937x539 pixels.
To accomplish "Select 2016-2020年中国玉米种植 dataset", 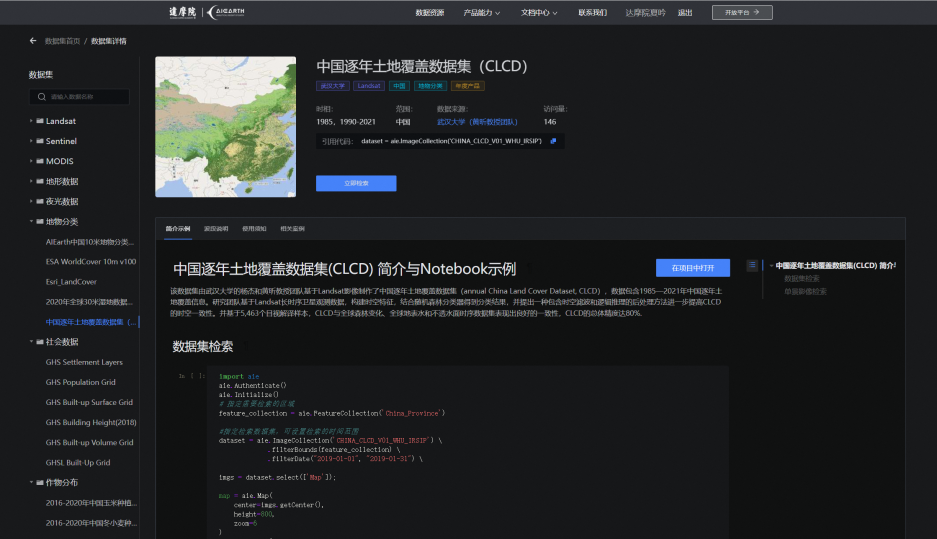I will (x=91, y=503).
